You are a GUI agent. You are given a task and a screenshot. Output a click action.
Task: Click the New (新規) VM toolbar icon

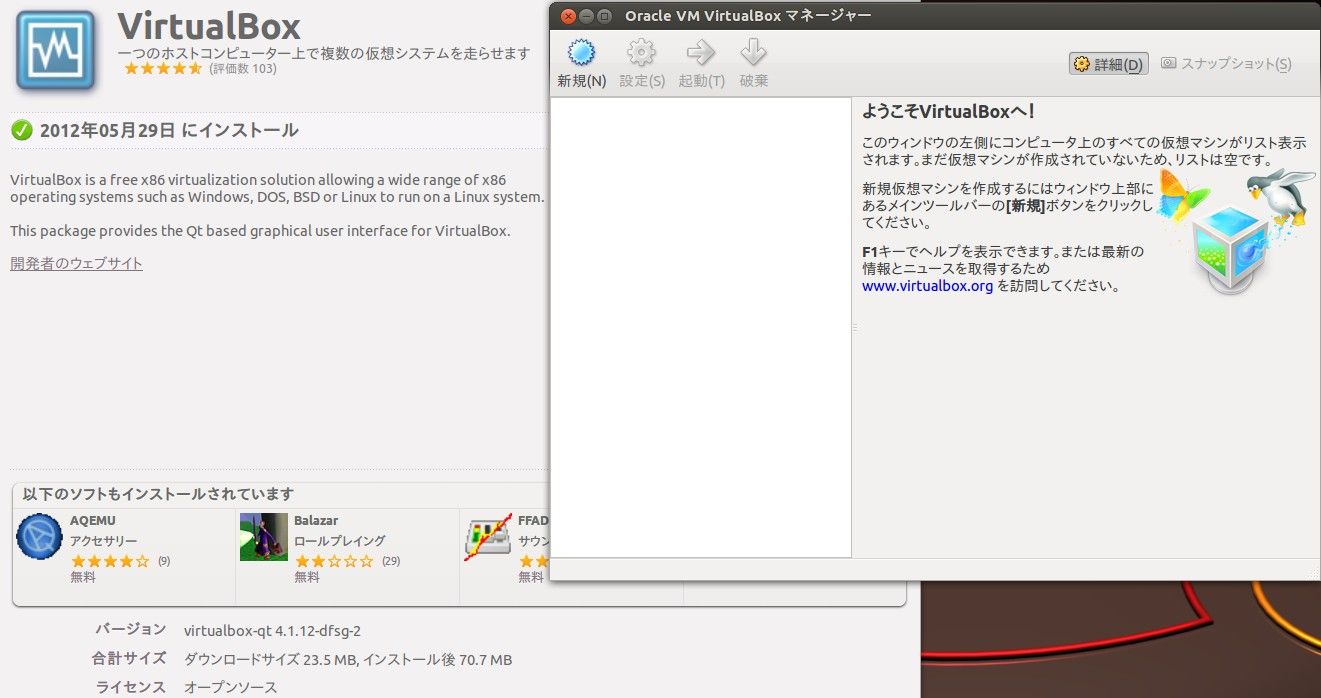(x=581, y=52)
